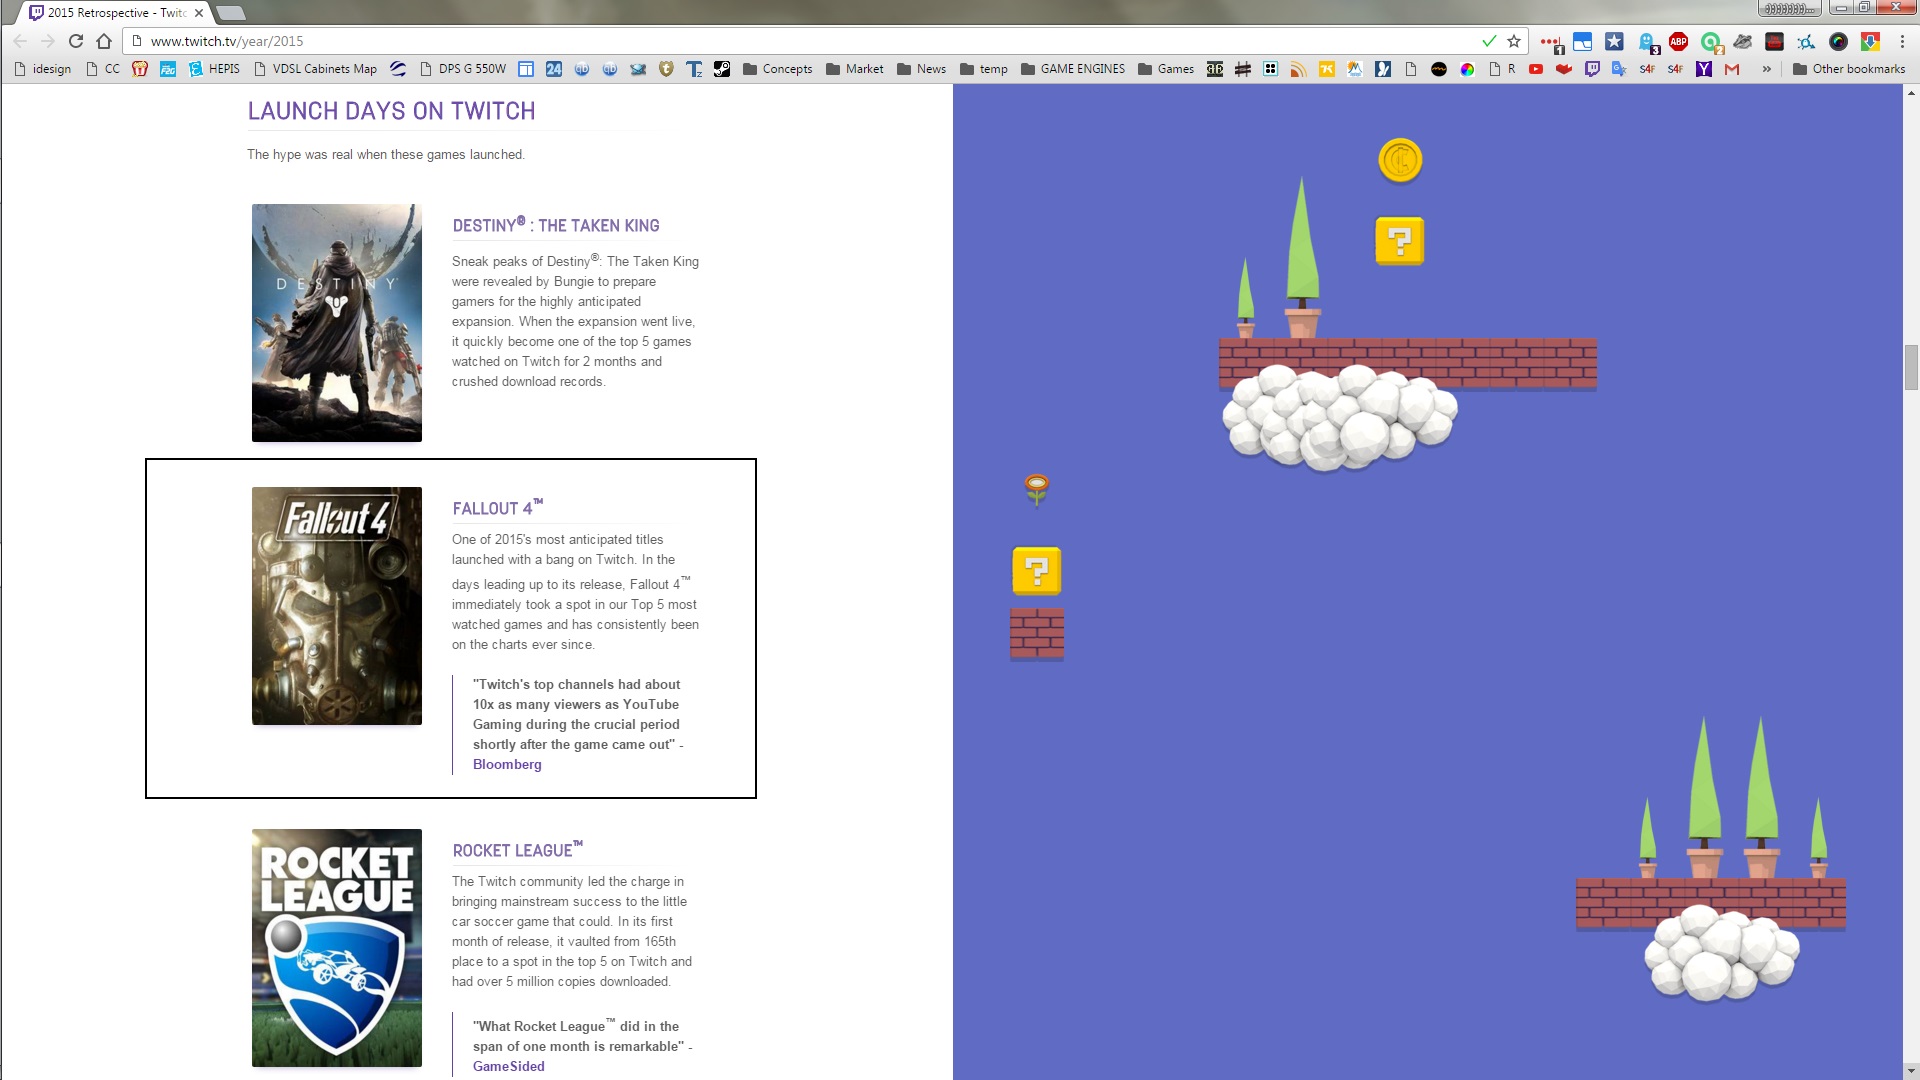
Task: Click the Fallout 4 cover art image
Action: [x=337, y=606]
